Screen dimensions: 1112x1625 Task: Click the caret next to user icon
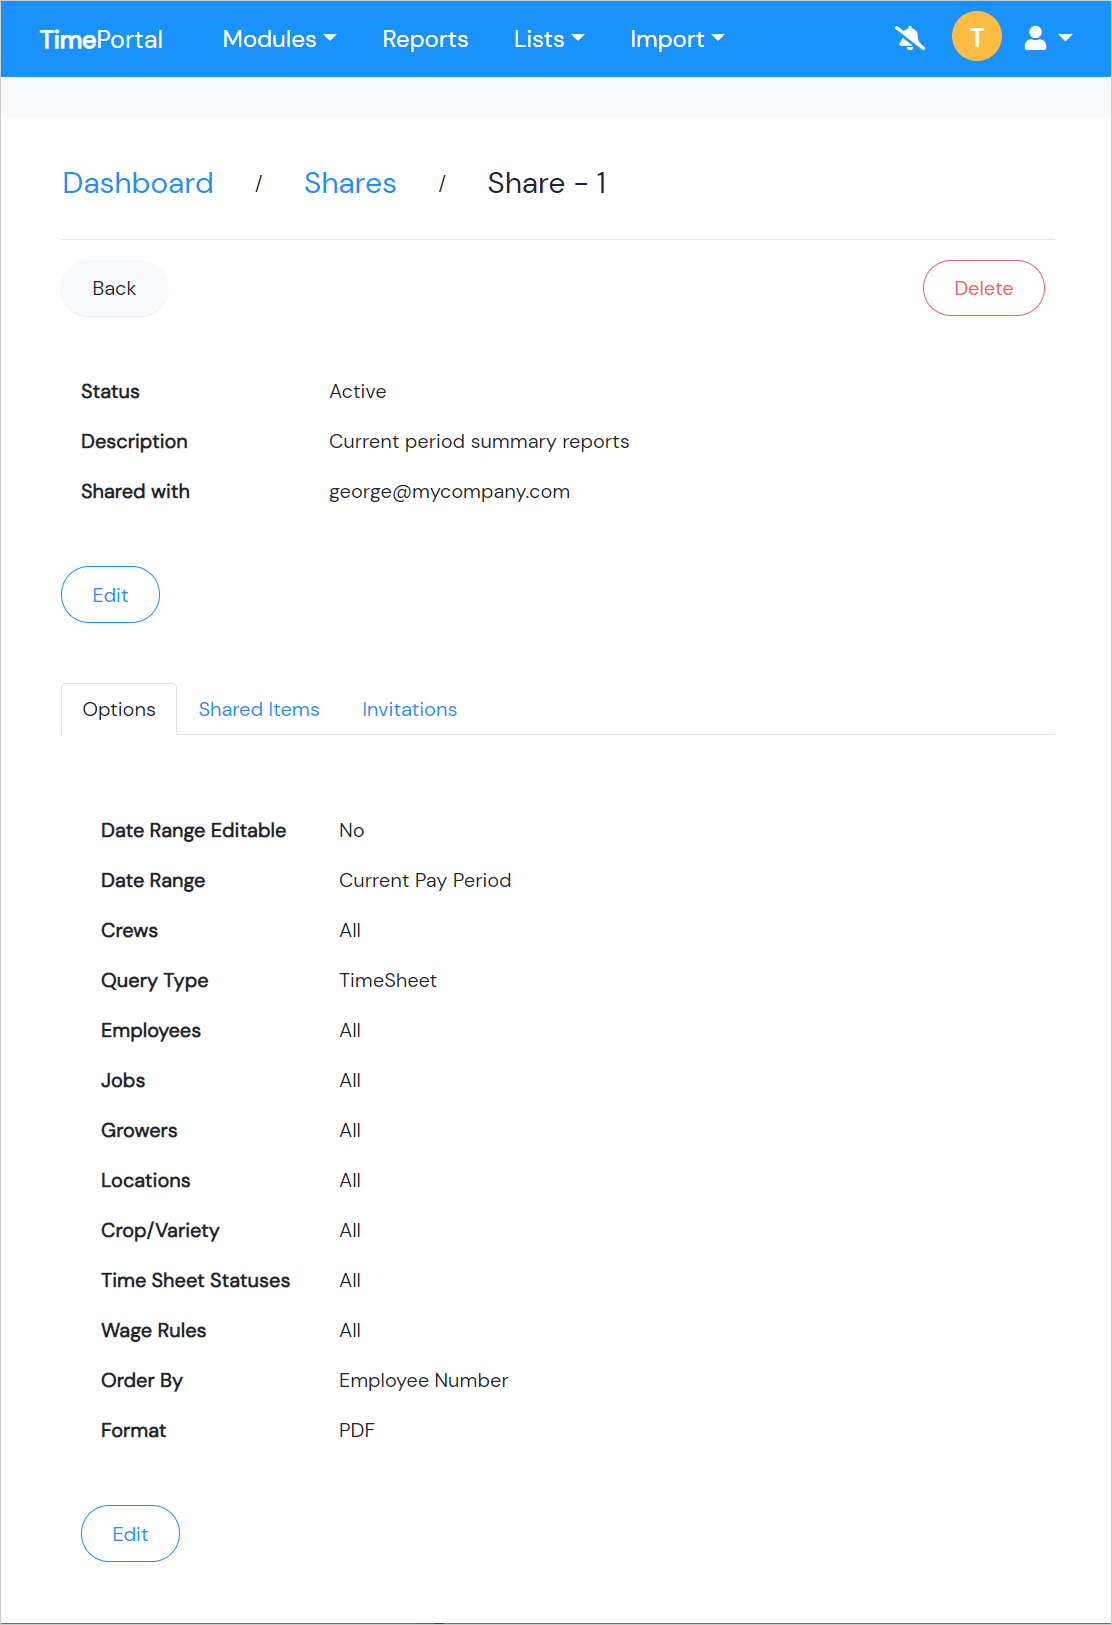(1066, 38)
